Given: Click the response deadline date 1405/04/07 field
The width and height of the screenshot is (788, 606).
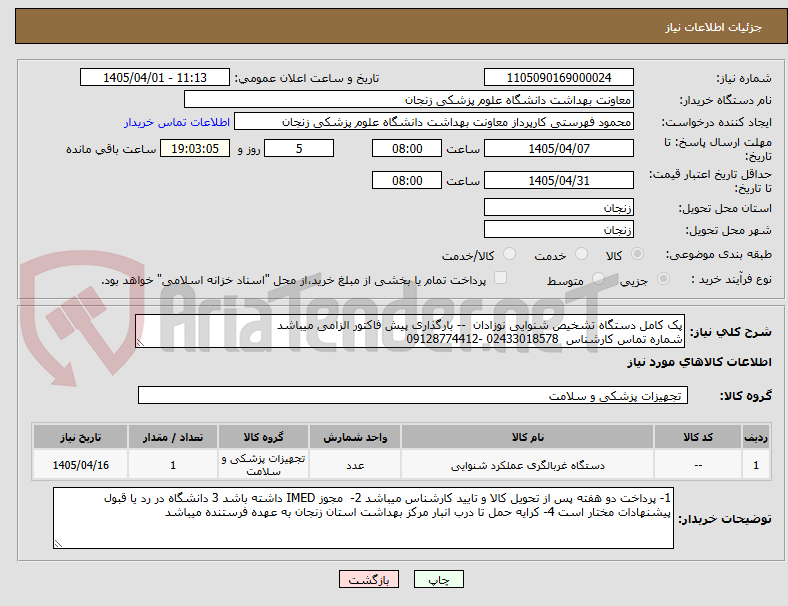Looking at the screenshot, I should pos(558,149).
